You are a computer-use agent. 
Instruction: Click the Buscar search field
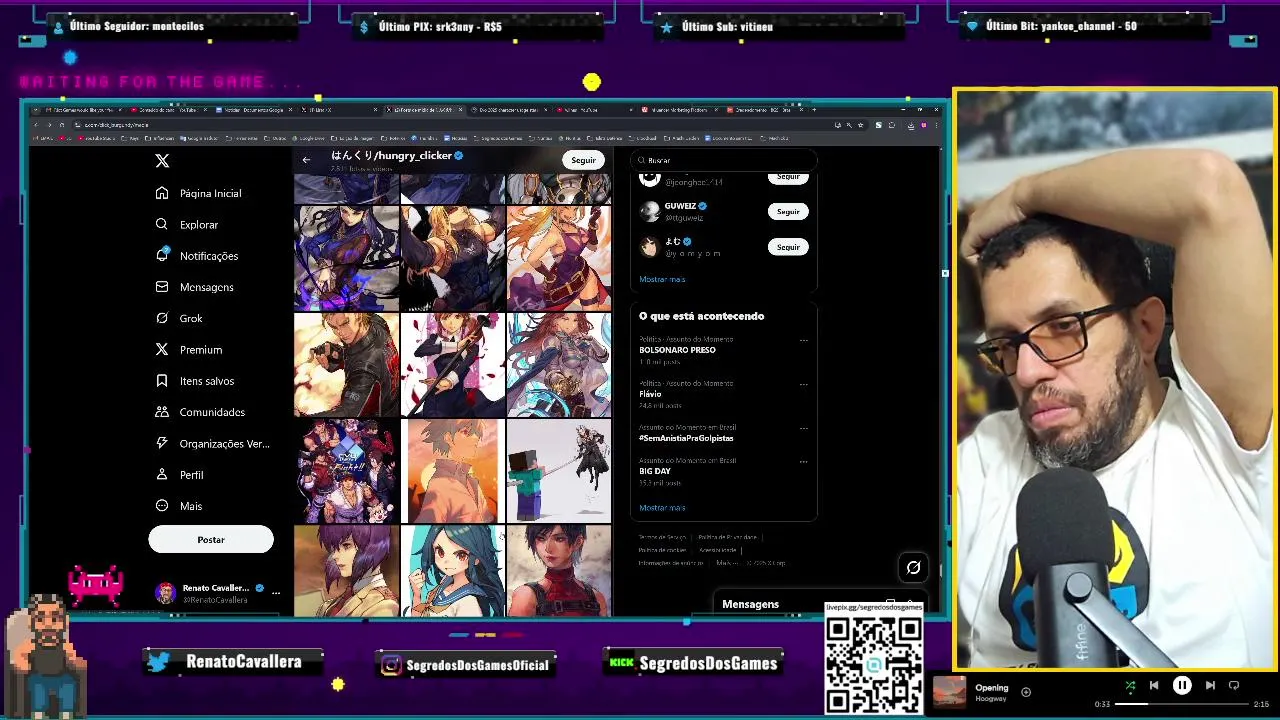click(723, 160)
